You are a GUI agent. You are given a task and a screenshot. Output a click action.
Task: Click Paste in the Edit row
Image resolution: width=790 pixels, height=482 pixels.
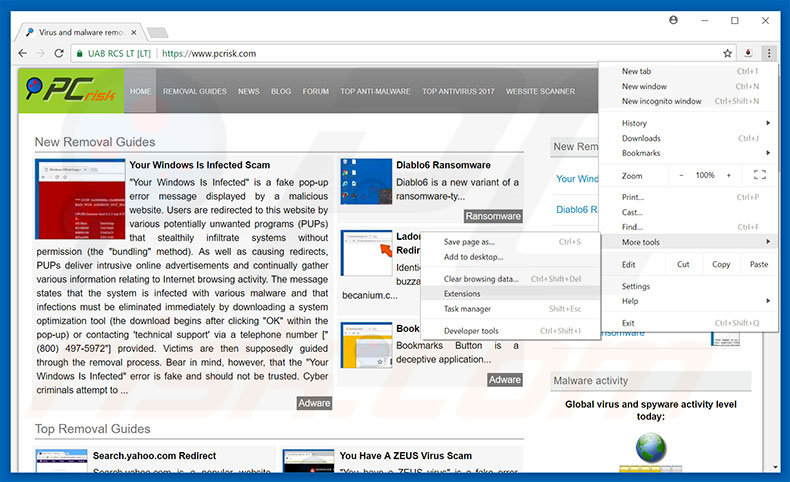coord(759,264)
